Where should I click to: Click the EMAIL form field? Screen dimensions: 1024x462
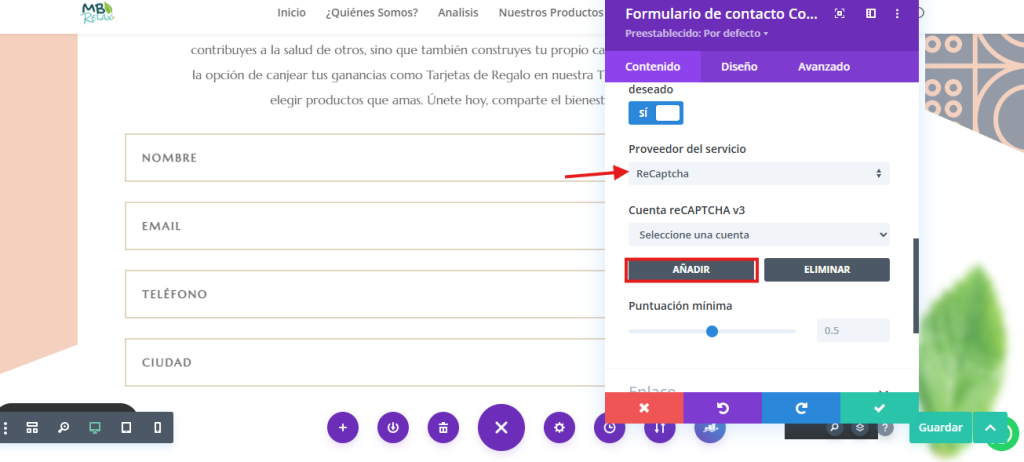(366, 226)
